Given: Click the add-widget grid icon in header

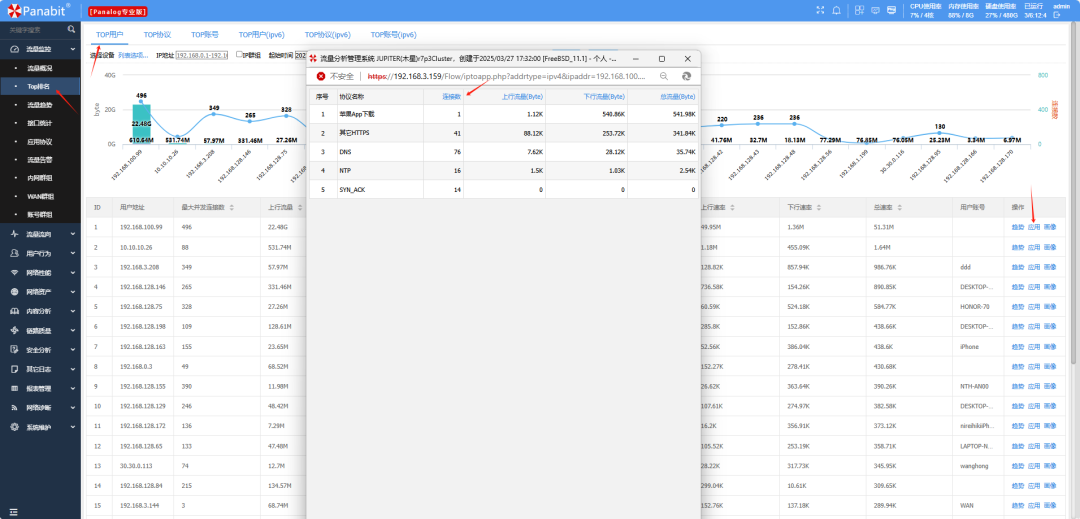Looking at the screenshot, I should tap(859, 10).
